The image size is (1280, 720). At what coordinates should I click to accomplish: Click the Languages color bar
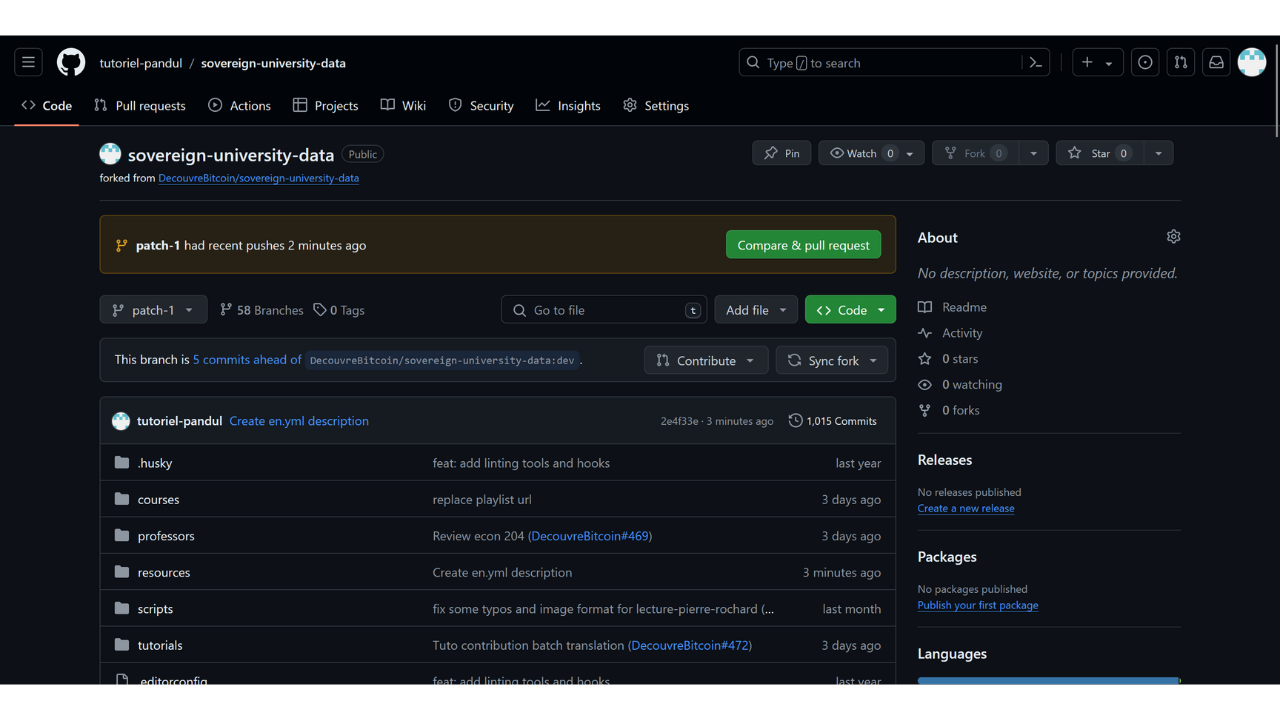coord(1048,681)
